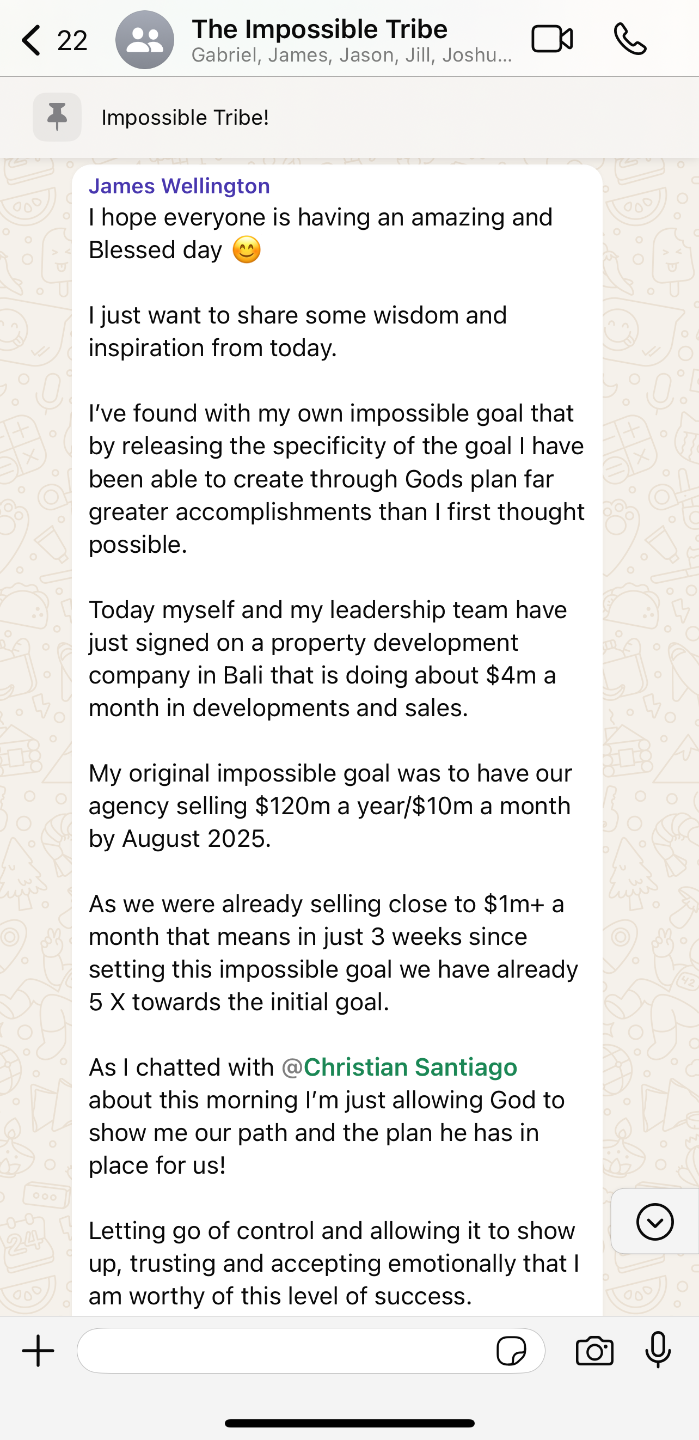Tap the pin icon in the banner
This screenshot has width=699, height=1440.
click(x=57, y=117)
